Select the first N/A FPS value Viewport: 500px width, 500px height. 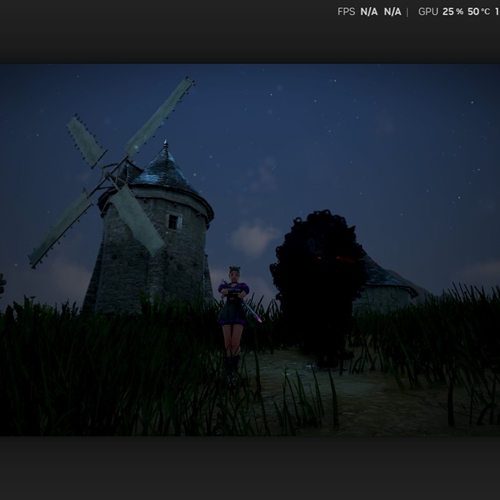[369, 12]
